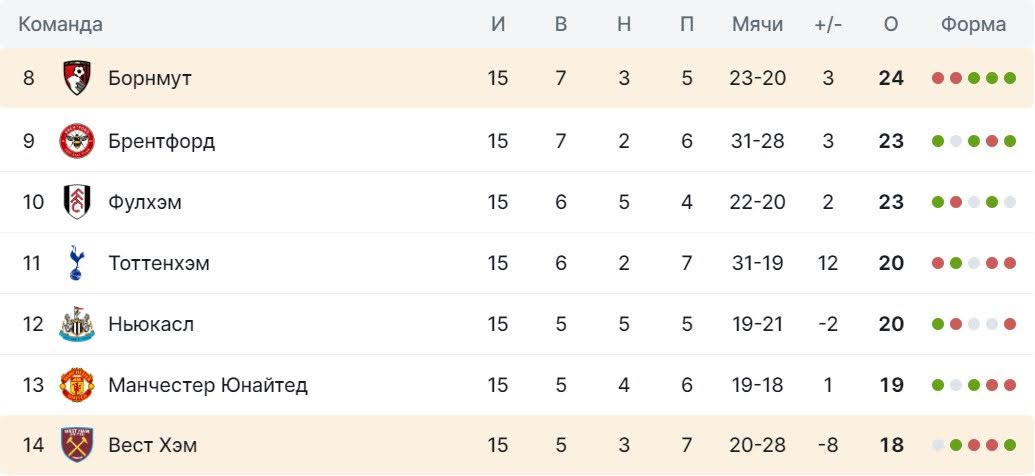Click the West Ham club crest
The width and height of the screenshot is (1035, 476).
(x=77, y=445)
